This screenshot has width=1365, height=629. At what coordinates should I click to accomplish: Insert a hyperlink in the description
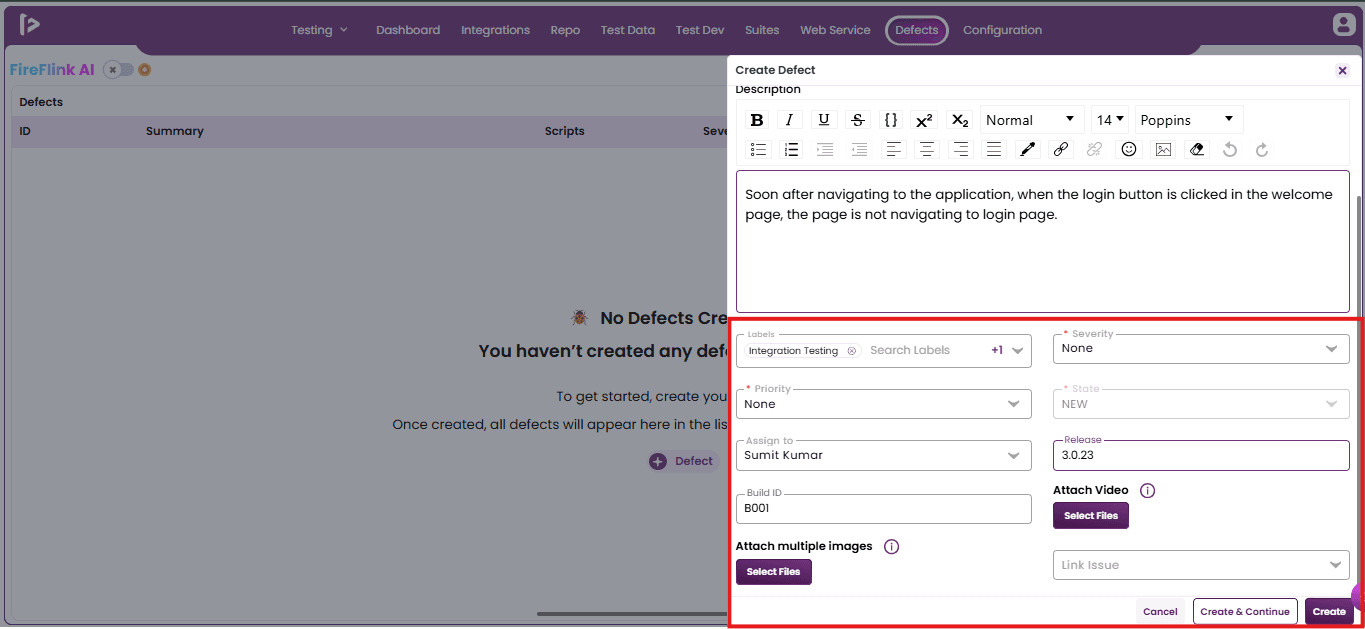pyautogui.click(x=1061, y=149)
